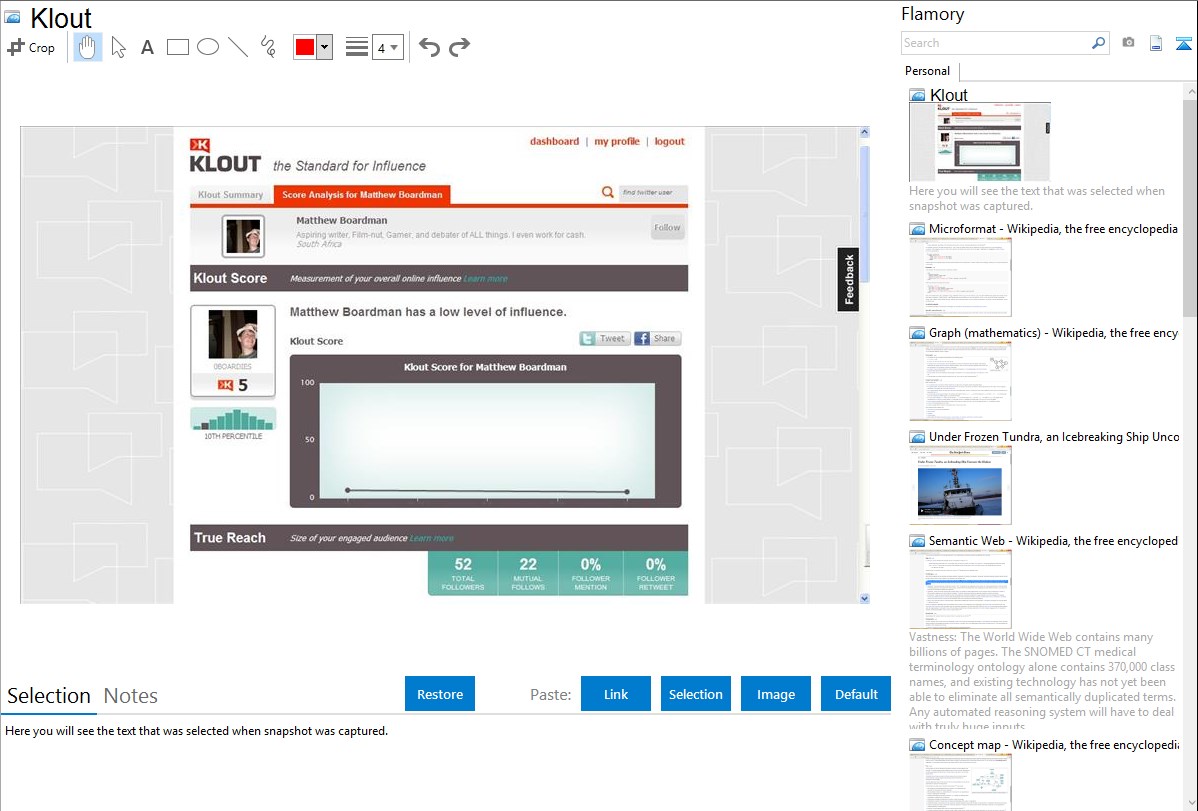Open the Under Frozen Tundra snapshot thumbnail
The image size is (1198, 811).
(x=960, y=485)
